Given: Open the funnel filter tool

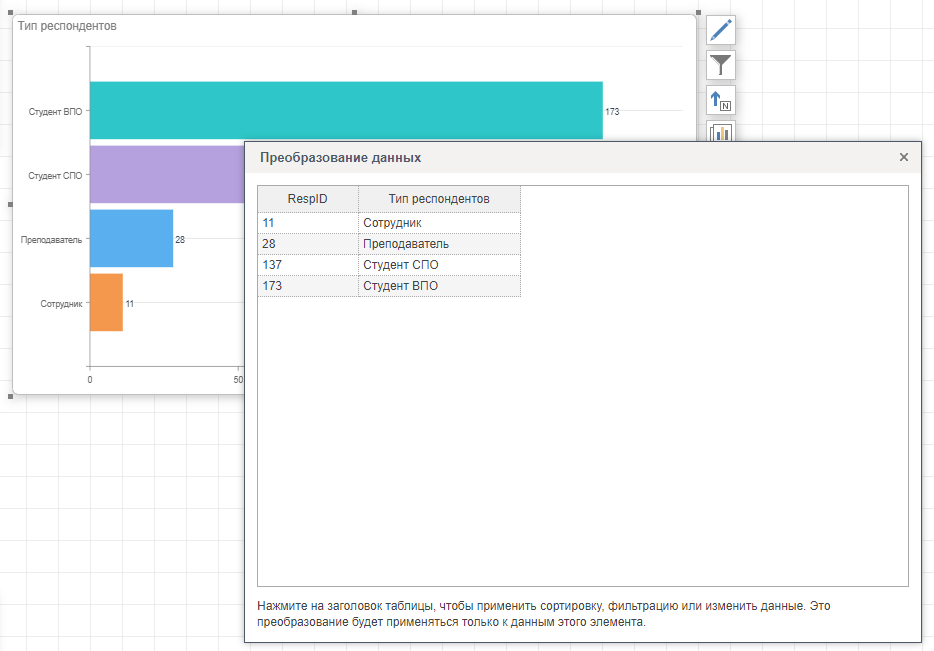Looking at the screenshot, I should click(x=721, y=65).
